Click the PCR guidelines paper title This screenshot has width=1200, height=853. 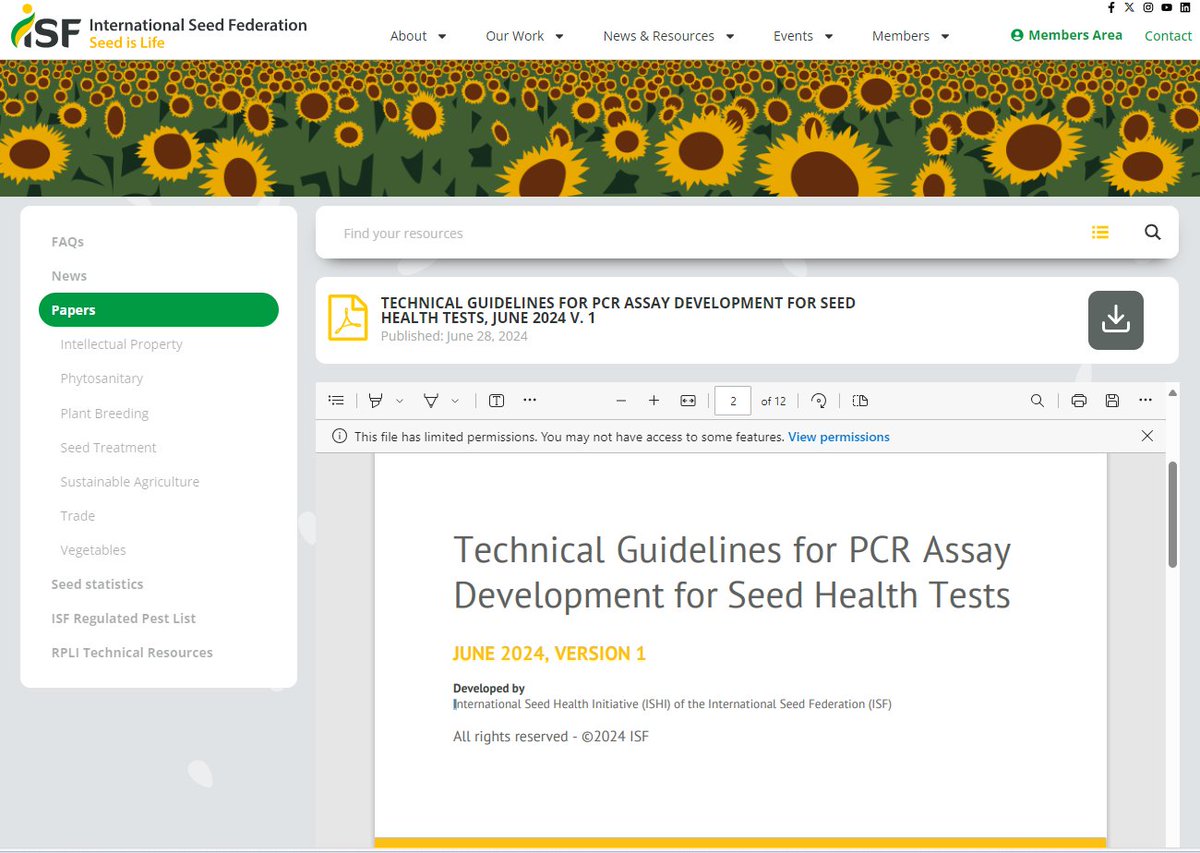(618, 310)
